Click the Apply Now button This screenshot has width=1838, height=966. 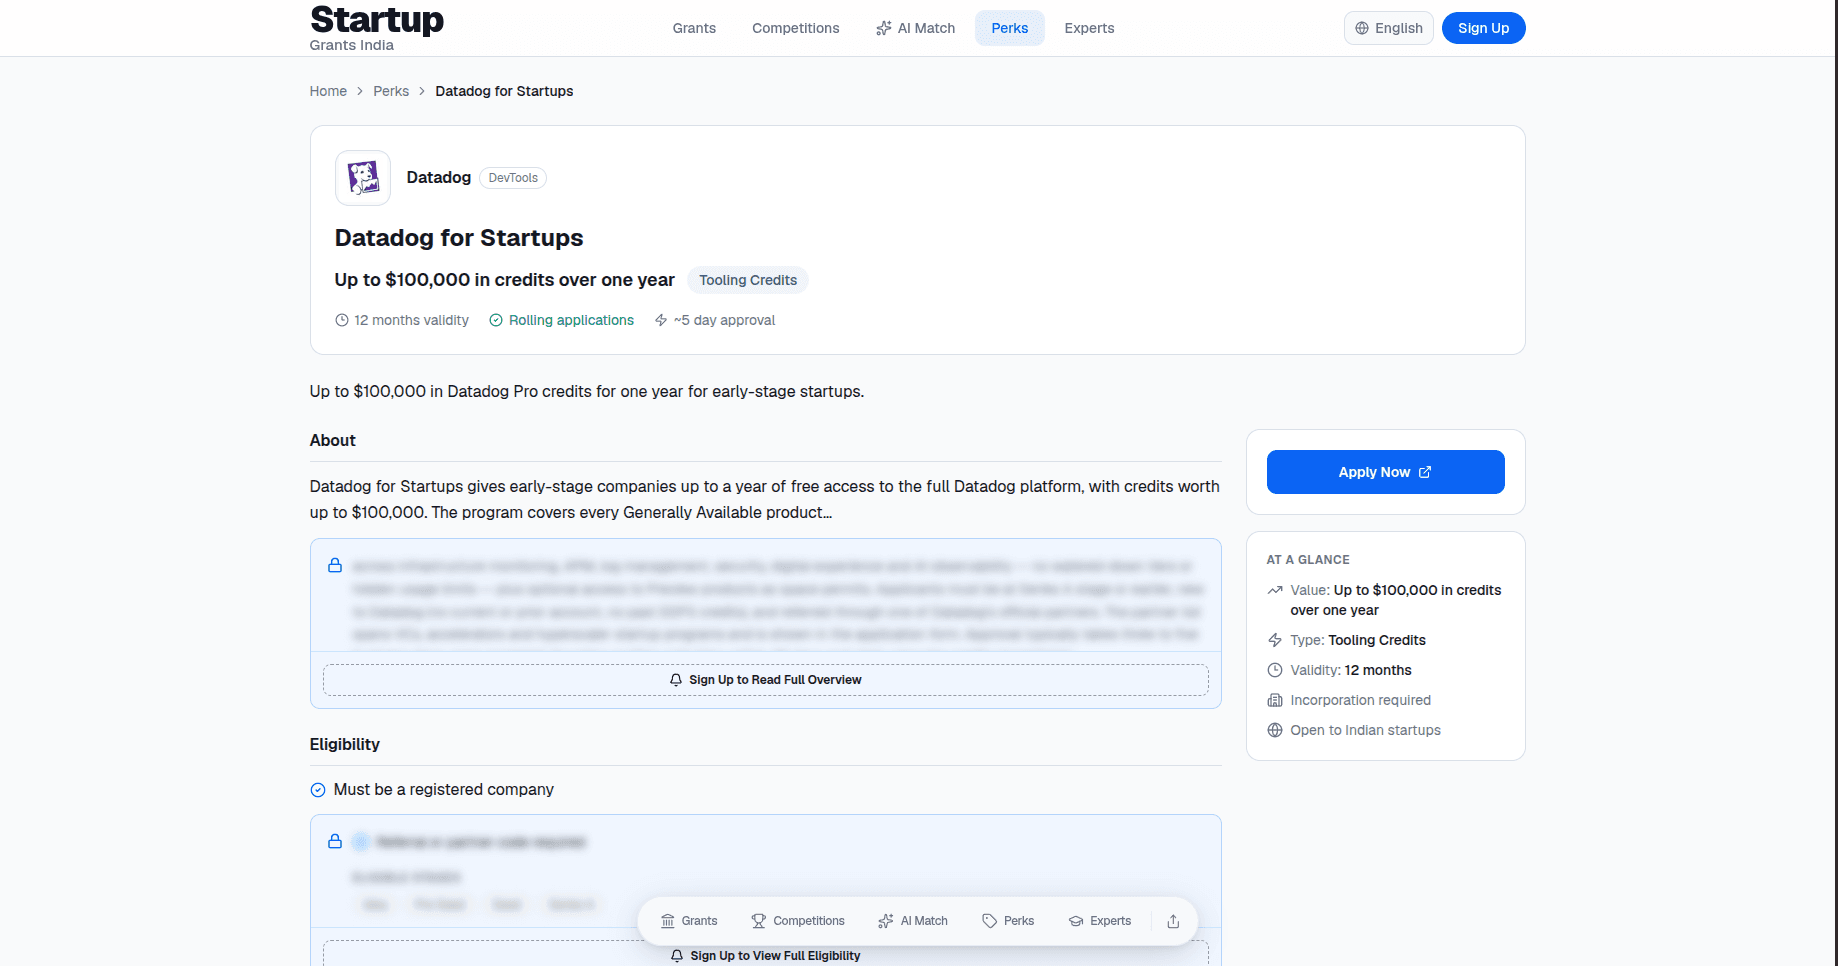(1385, 472)
